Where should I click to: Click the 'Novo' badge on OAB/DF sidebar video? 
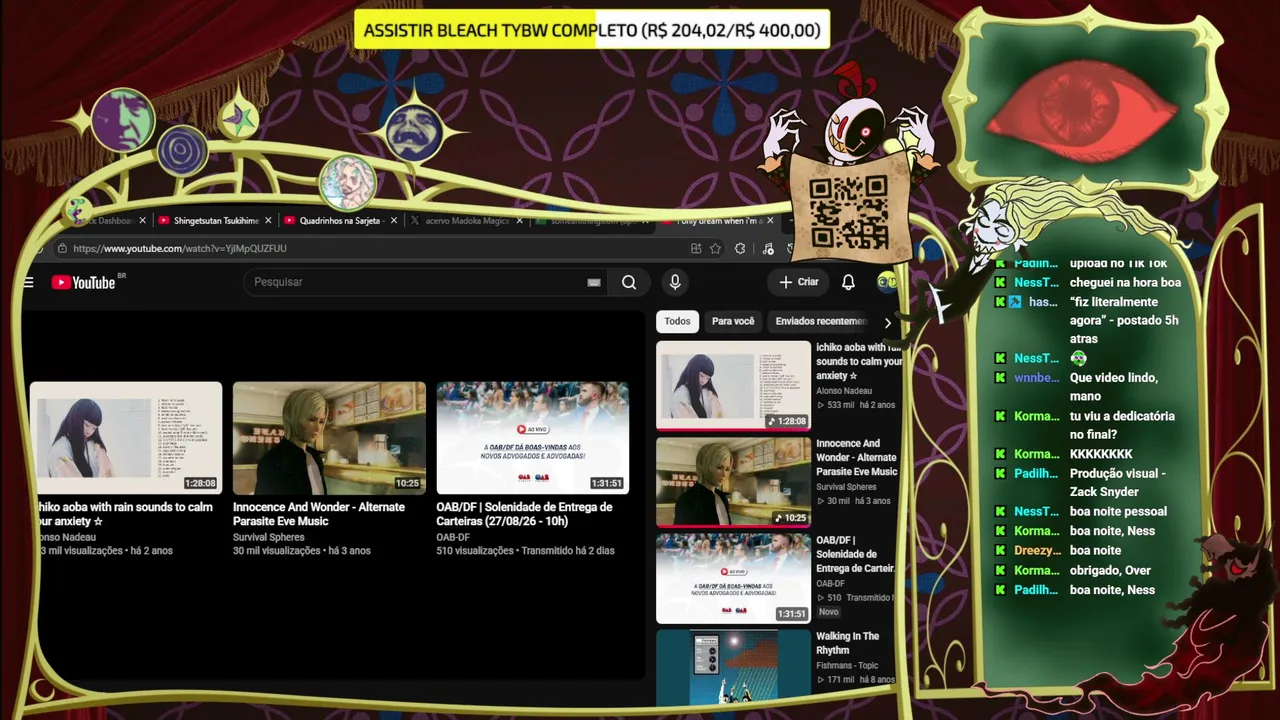pyautogui.click(x=829, y=612)
